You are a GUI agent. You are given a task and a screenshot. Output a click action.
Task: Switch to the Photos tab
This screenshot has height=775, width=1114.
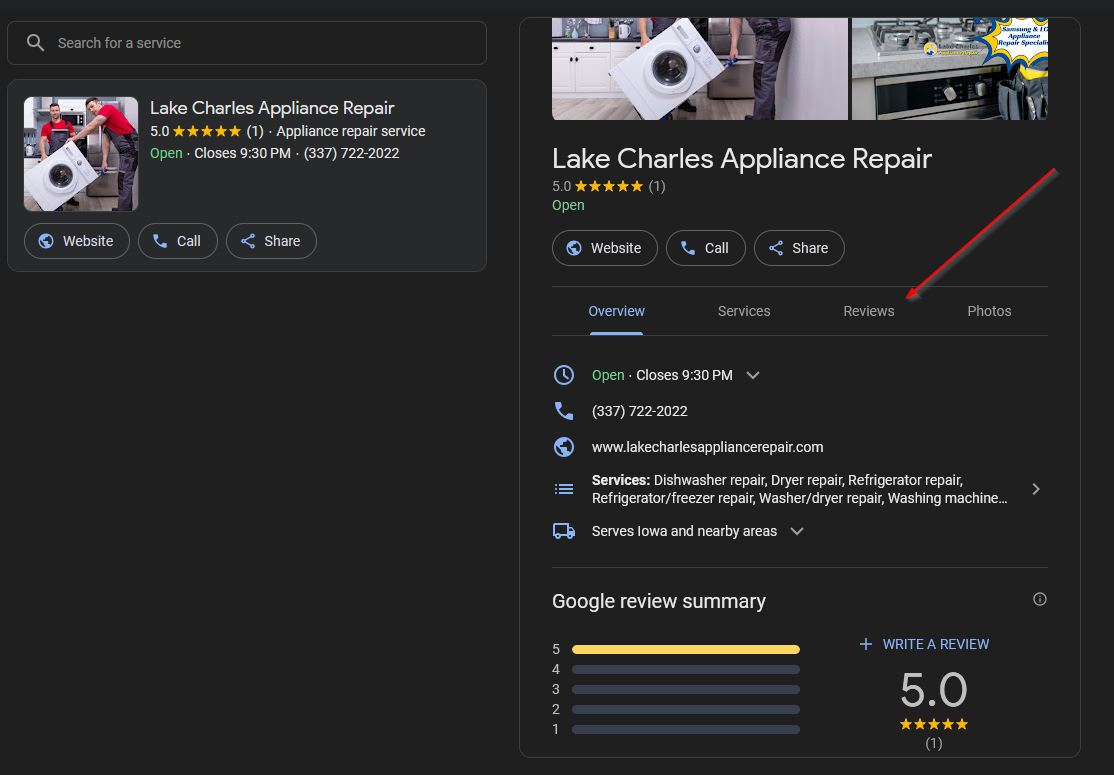[x=989, y=311]
